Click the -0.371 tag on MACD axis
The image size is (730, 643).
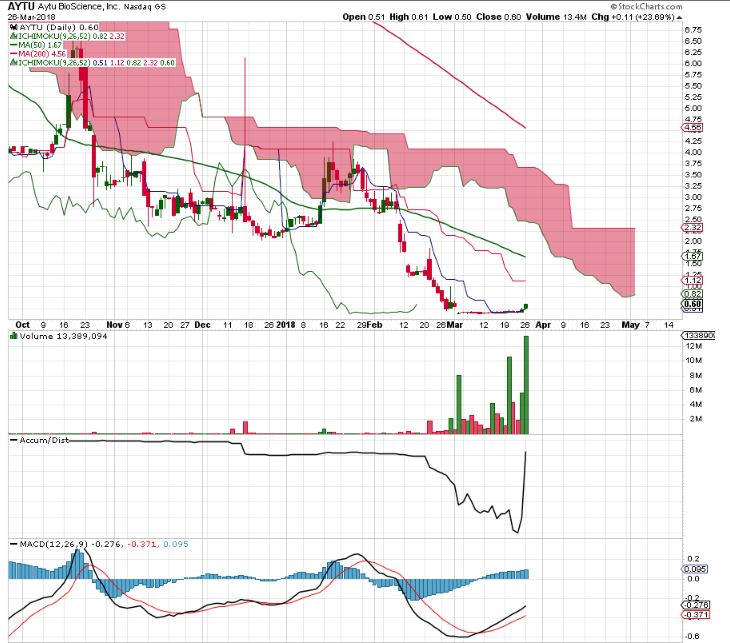click(x=696, y=615)
